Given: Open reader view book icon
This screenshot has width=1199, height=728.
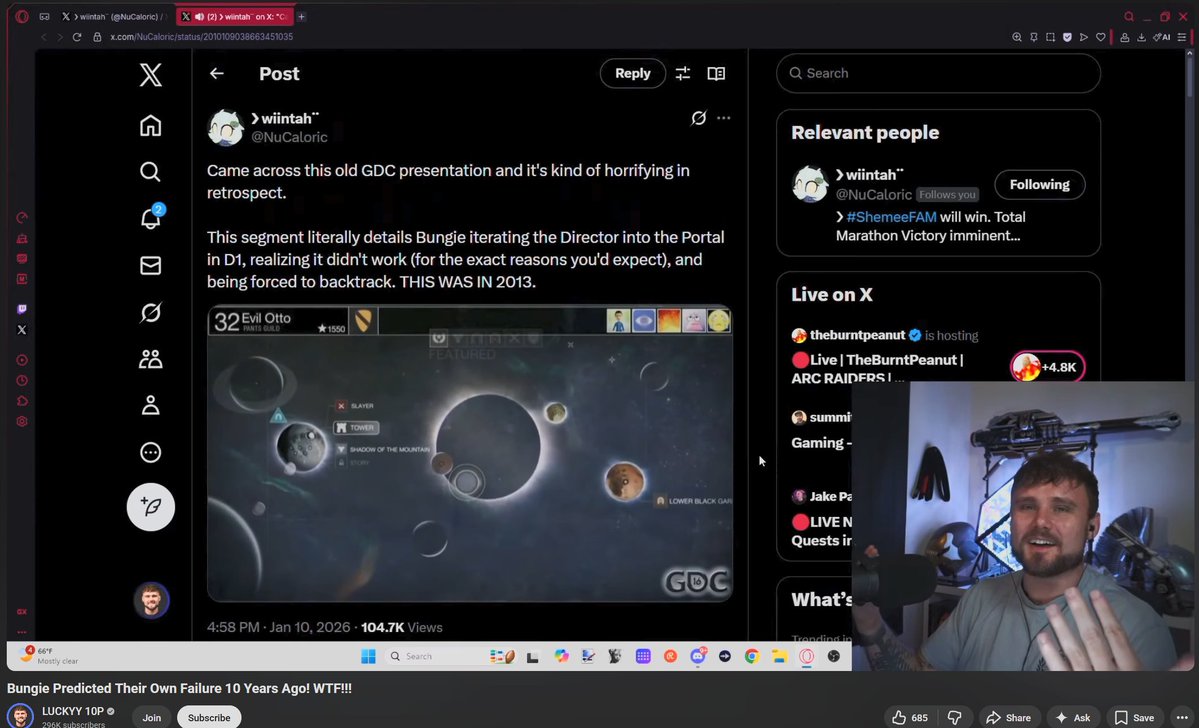Looking at the screenshot, I should 716,73.
